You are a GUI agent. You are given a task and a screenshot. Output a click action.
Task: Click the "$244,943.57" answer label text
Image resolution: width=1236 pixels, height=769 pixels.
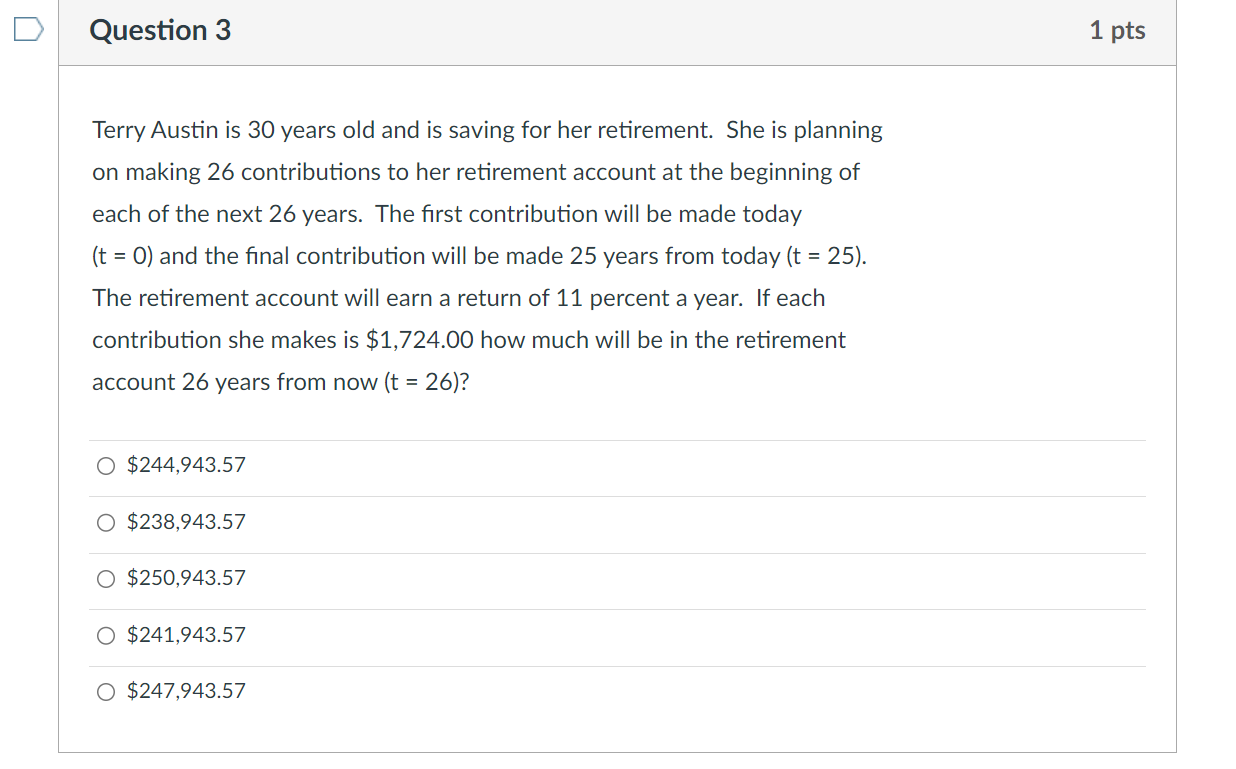(x=186, y=466)
